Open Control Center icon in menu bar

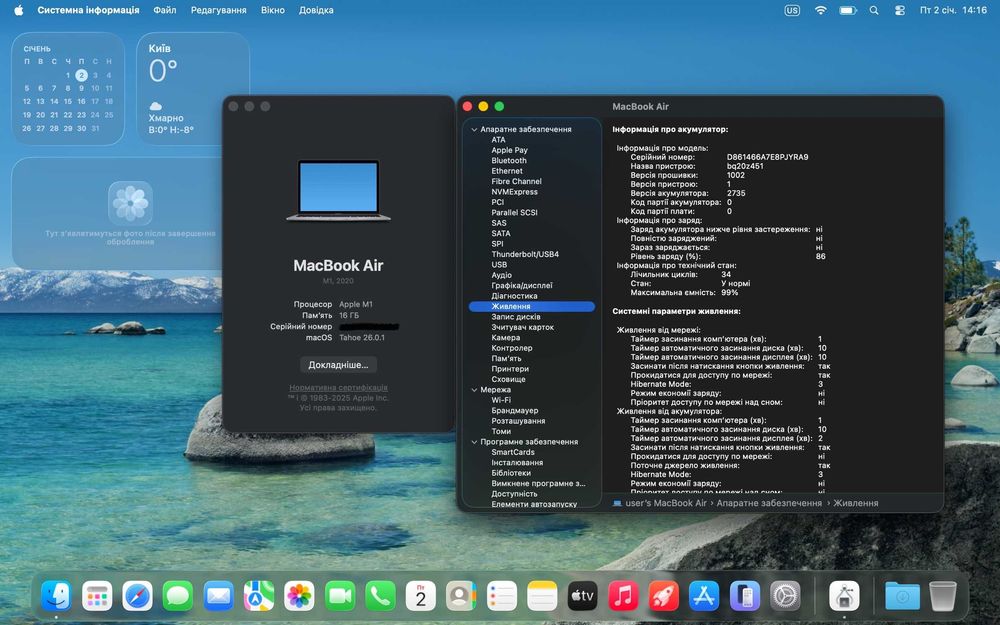[900, 10]
